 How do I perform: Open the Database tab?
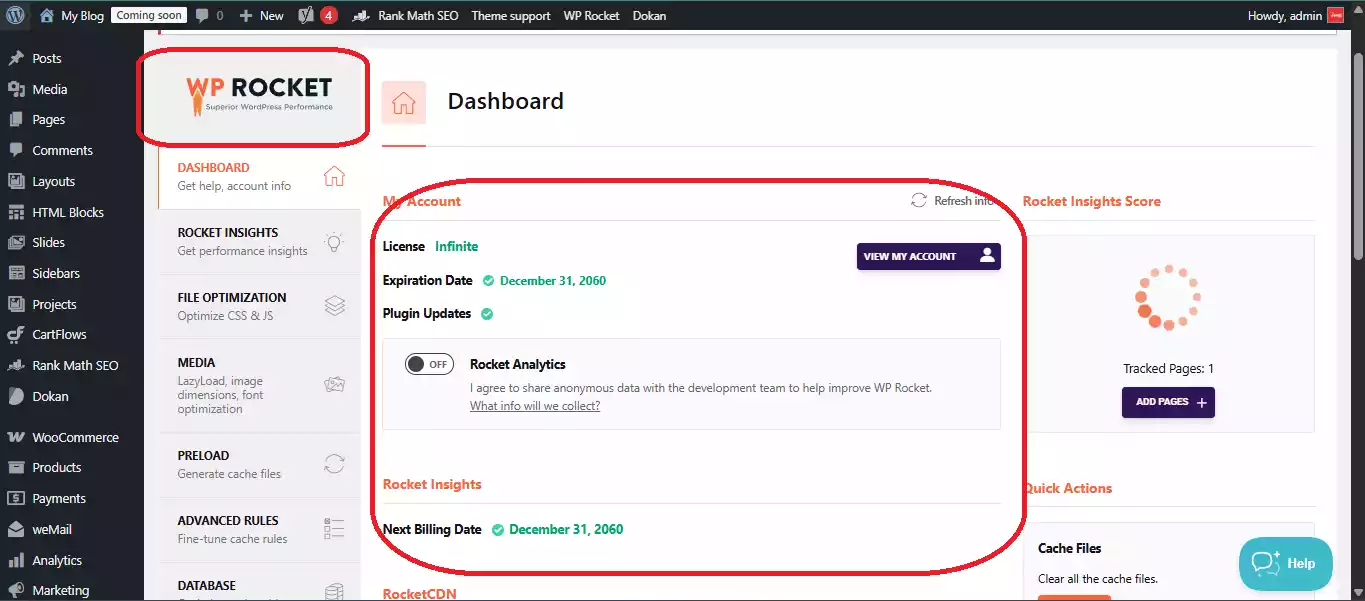[x=260, y=583]
